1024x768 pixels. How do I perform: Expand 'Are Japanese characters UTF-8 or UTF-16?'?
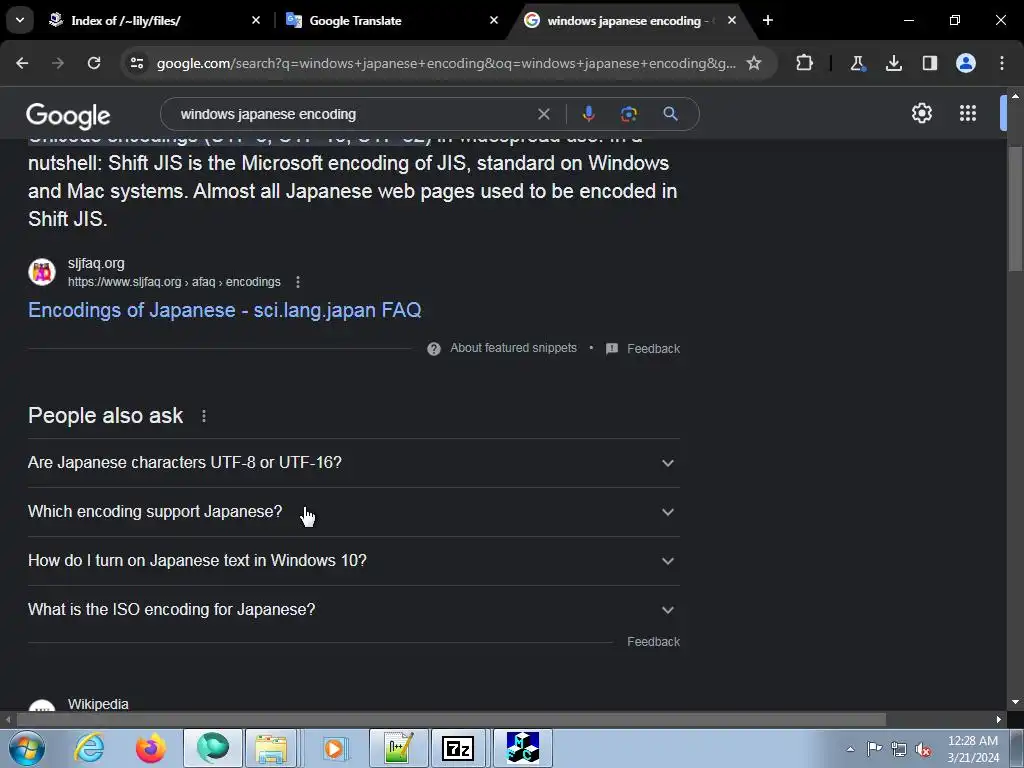(x=353, y=463)
